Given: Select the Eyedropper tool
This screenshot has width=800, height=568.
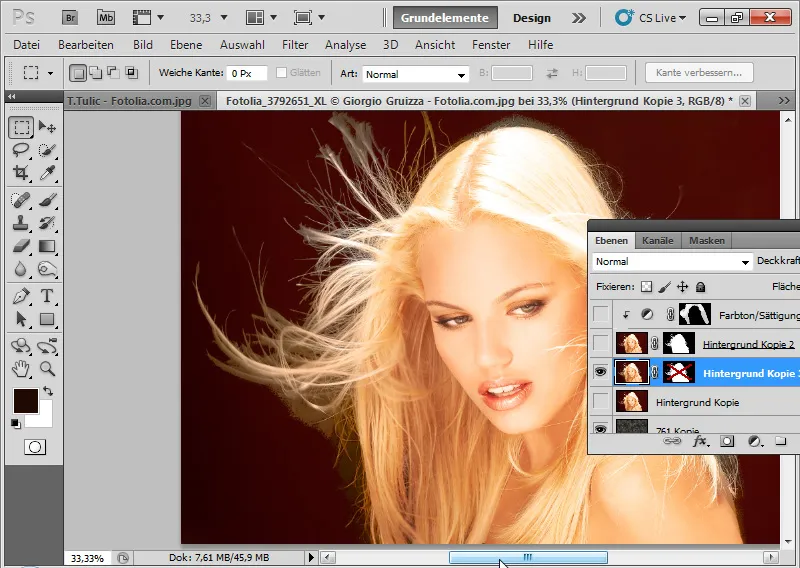Looking at the screenshot, I should pyautogui.click(x=47, y=173).
